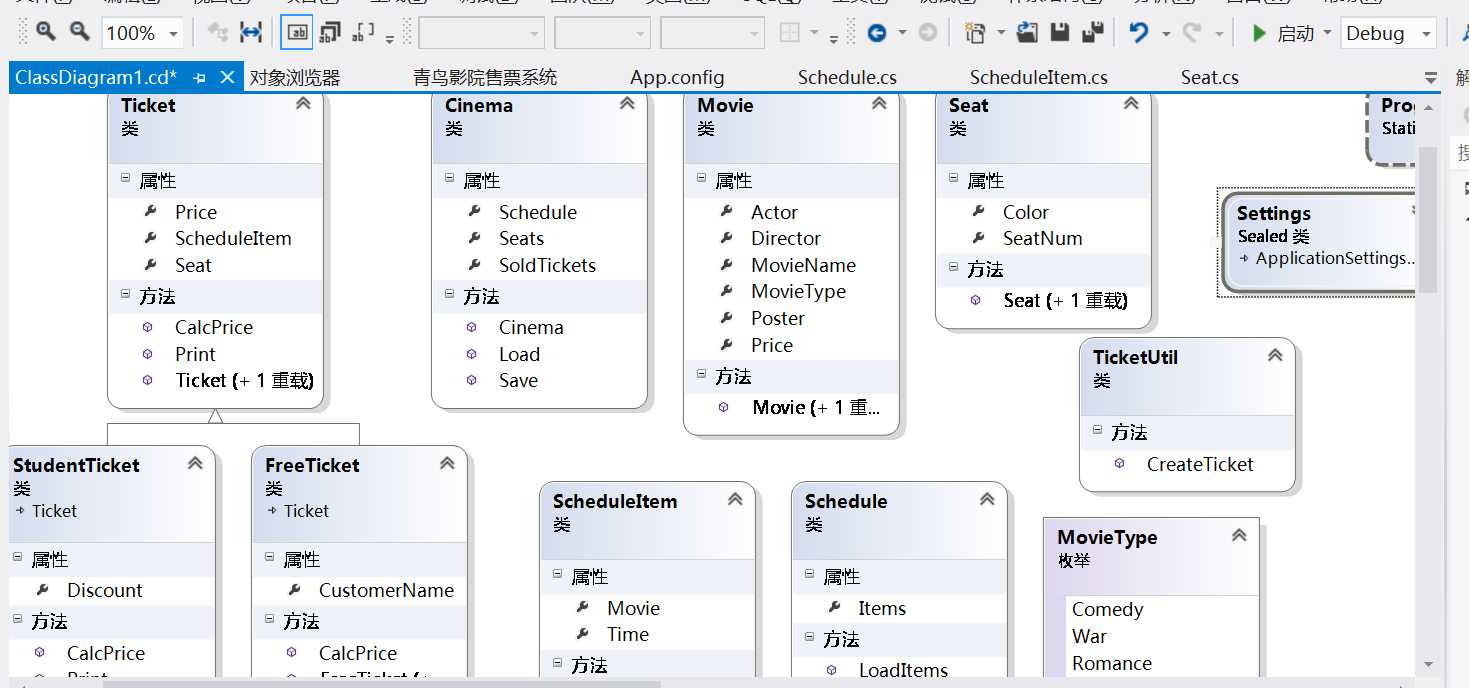
Task: Switch to the Schedule.cs tab
Action: [847, 78]
